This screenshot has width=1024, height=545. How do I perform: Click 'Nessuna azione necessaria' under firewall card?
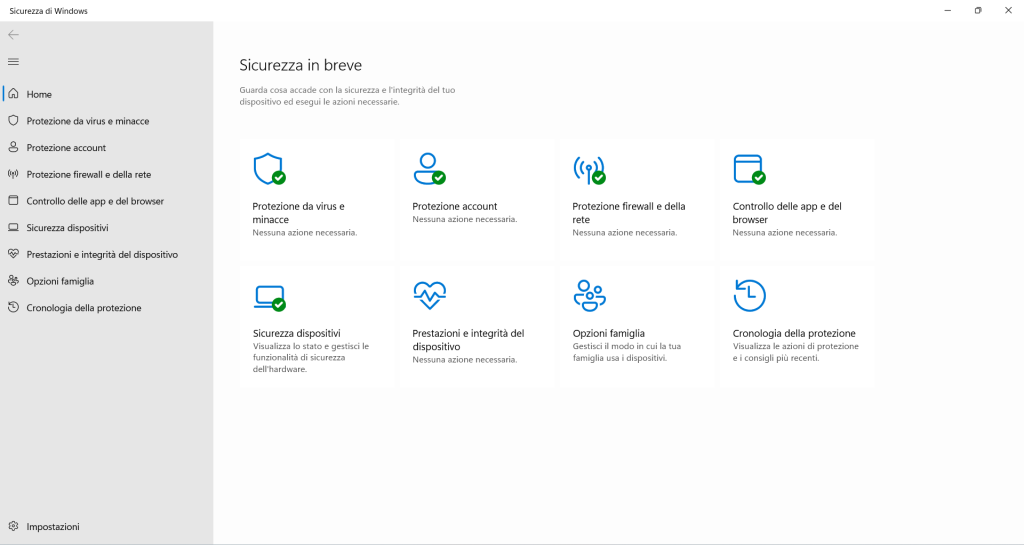624,232
